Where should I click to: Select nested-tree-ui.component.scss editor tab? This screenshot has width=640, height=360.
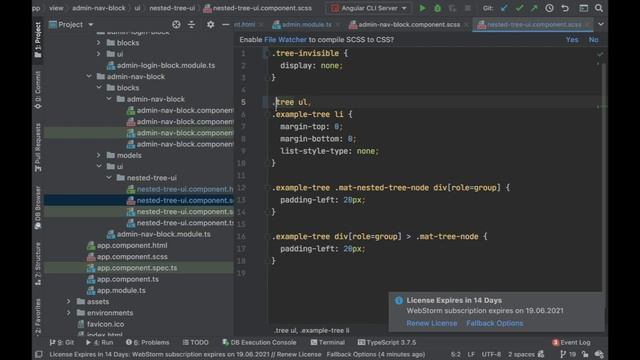pyautogui.click(x=534, y=24)
